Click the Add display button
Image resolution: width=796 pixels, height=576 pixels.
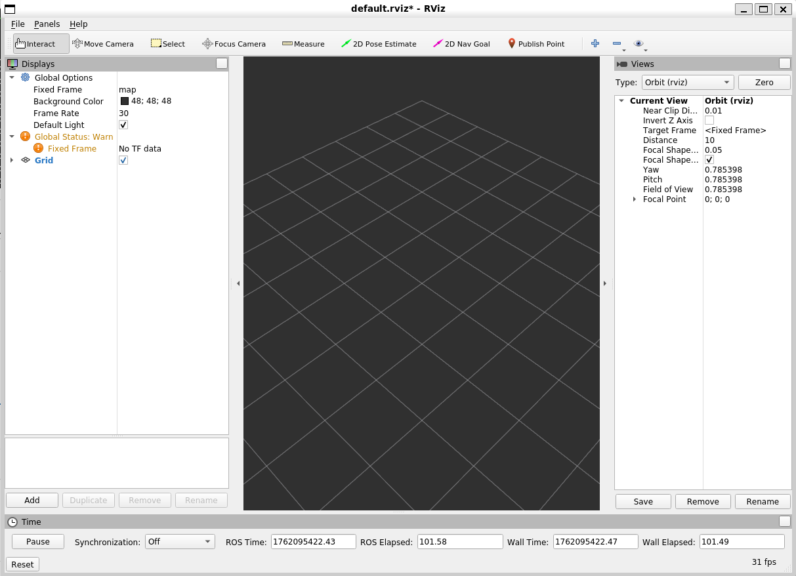(32, 500)
